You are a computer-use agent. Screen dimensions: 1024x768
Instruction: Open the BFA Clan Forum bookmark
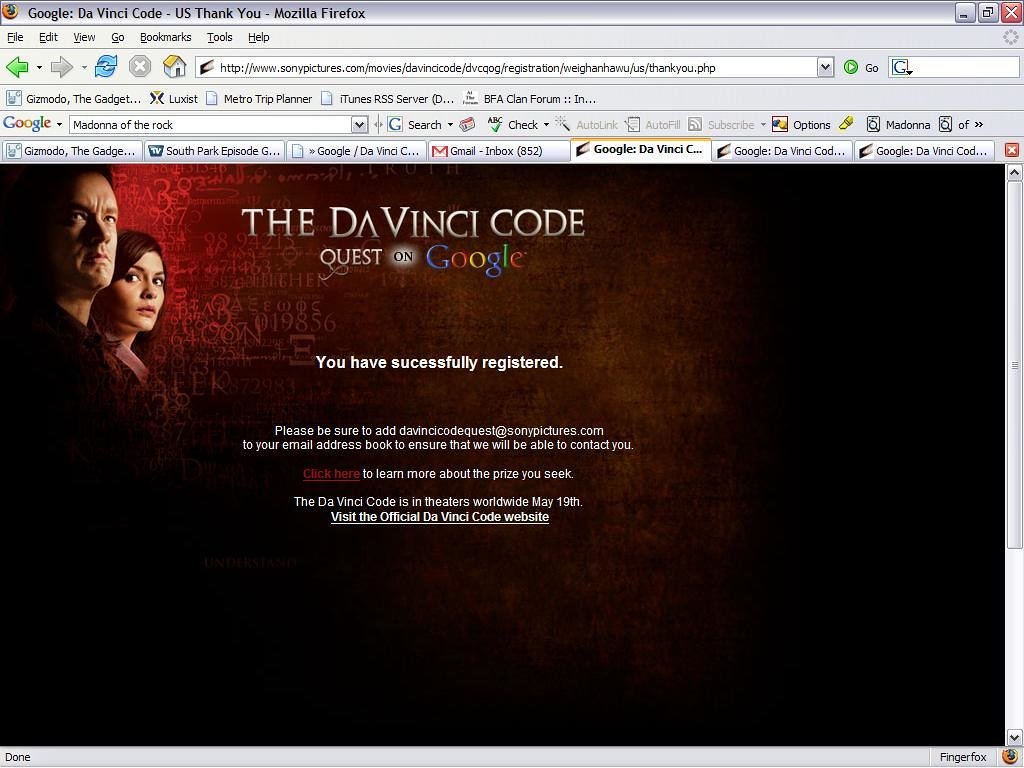click(x=530, y=99)
